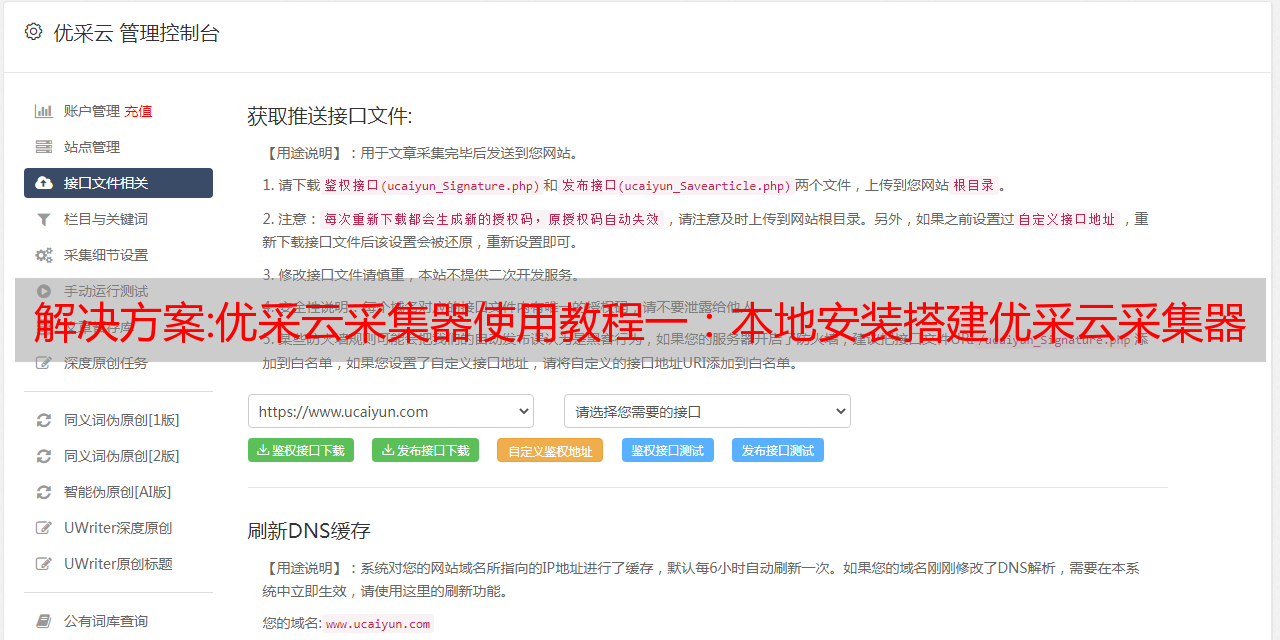Open UWriter深度原创 in the sidebar
Viewport: 1280px width, 640px height.
click(x=118, y=528)
